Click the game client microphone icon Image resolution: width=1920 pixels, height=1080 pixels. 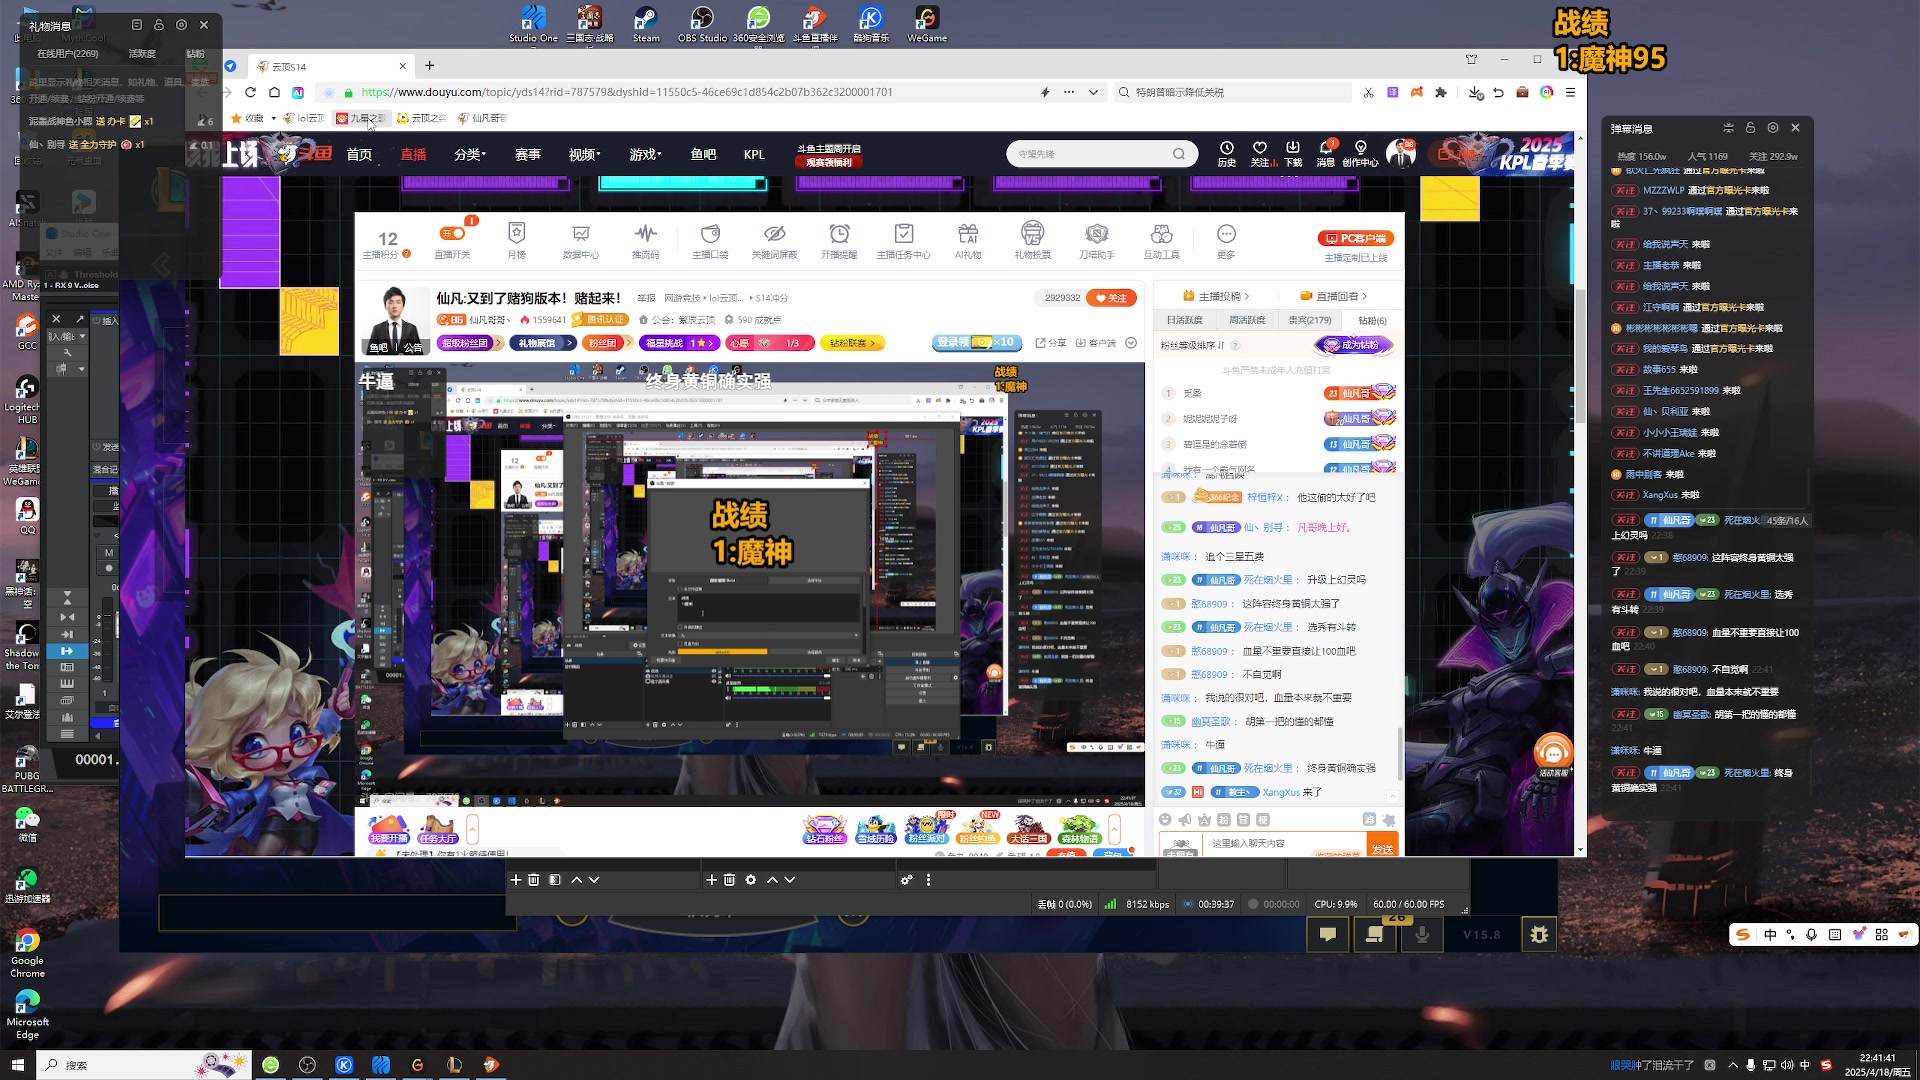pyautogui.click(x=1422, y=934)
